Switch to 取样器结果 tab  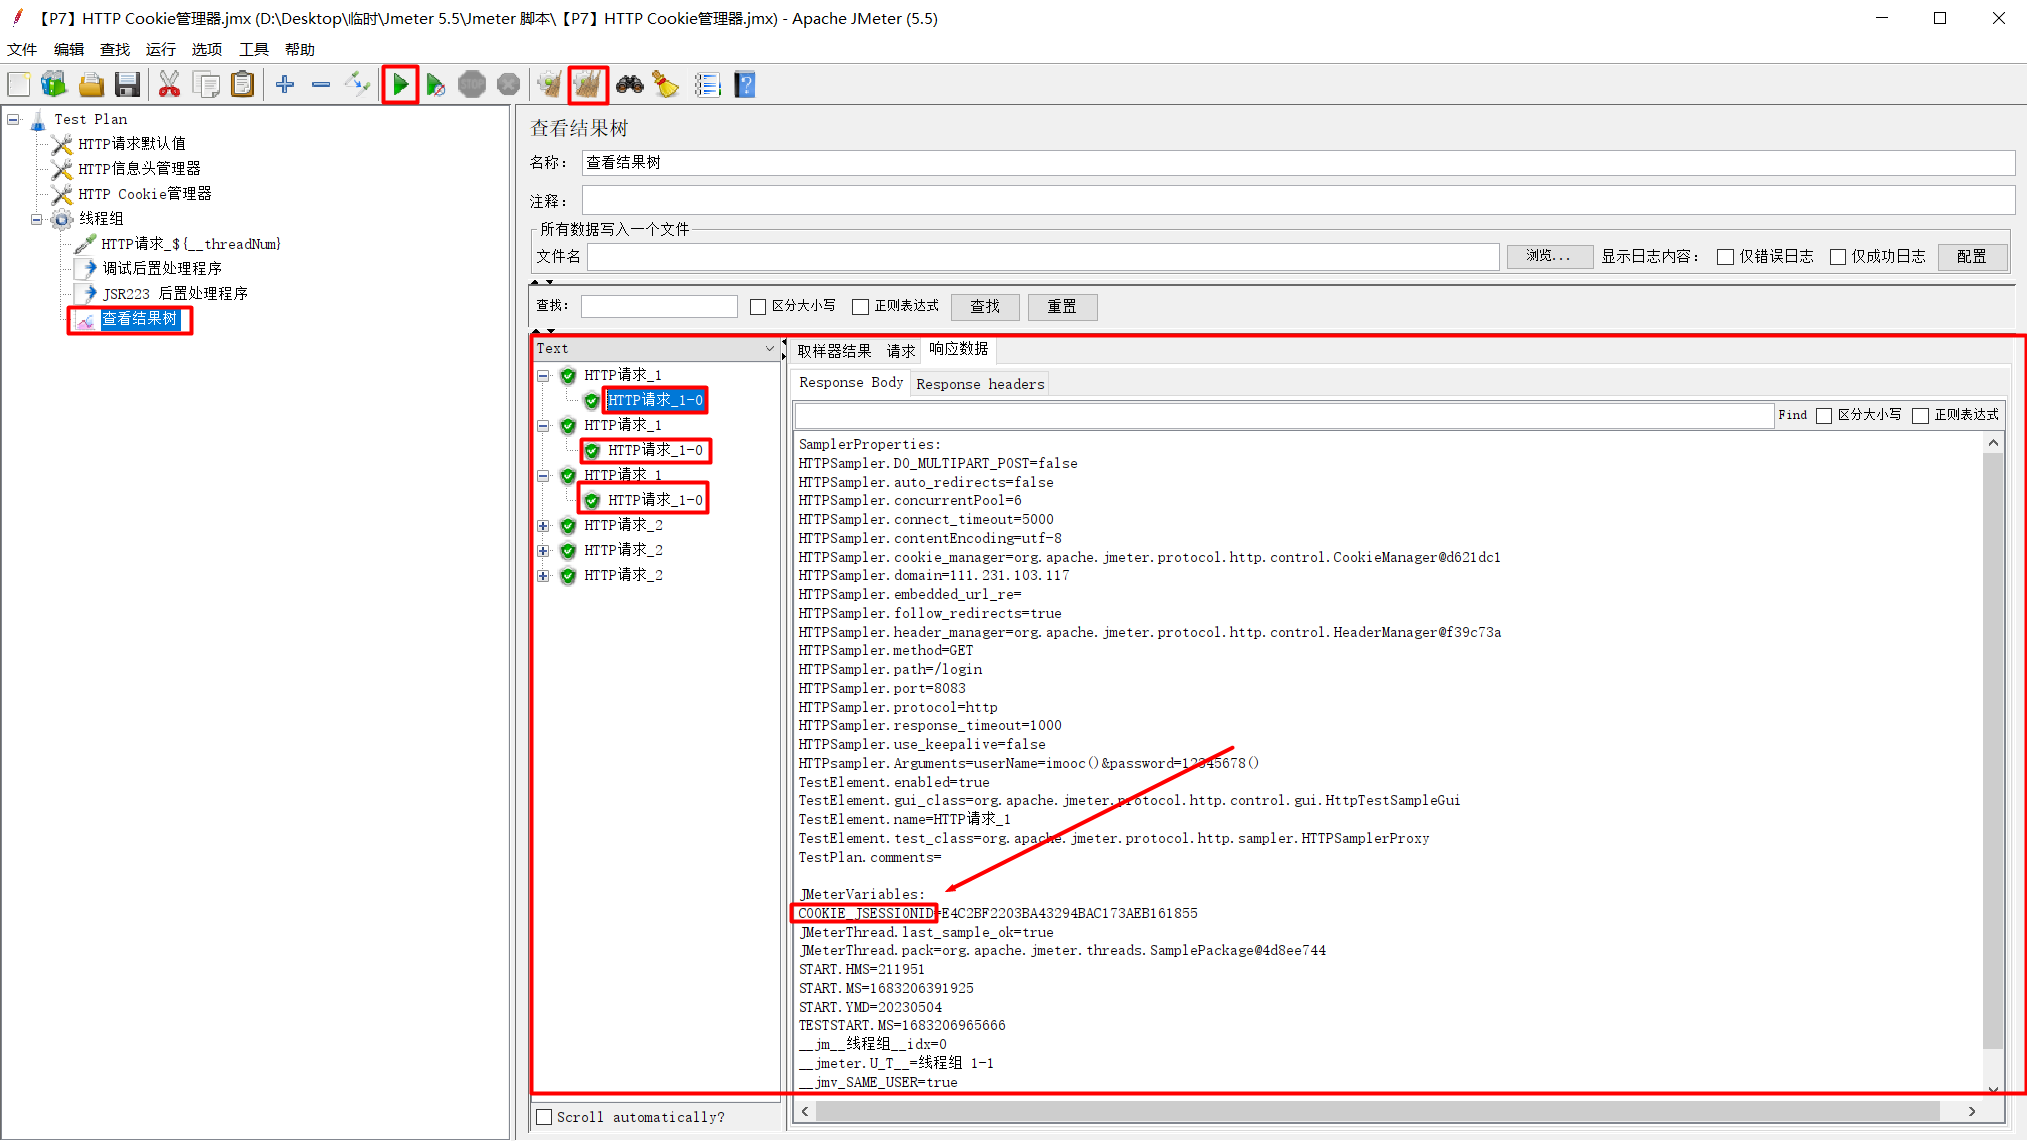pos(834,351)
